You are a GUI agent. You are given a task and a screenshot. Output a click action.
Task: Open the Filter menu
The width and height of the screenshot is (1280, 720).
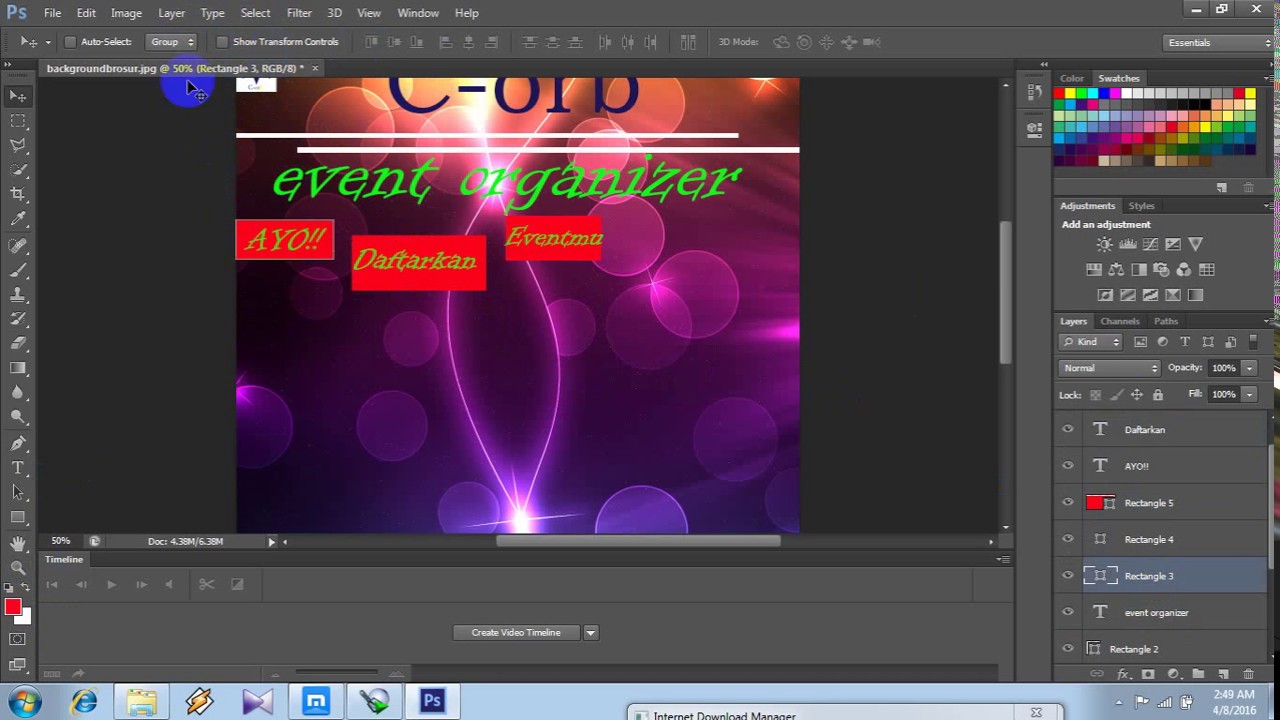pyautogui.click(x=299, y=13)
